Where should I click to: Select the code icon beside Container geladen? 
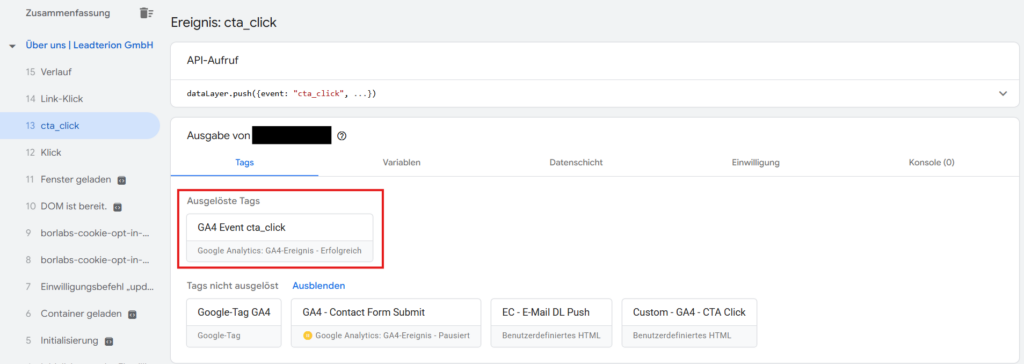click(132, 314)
